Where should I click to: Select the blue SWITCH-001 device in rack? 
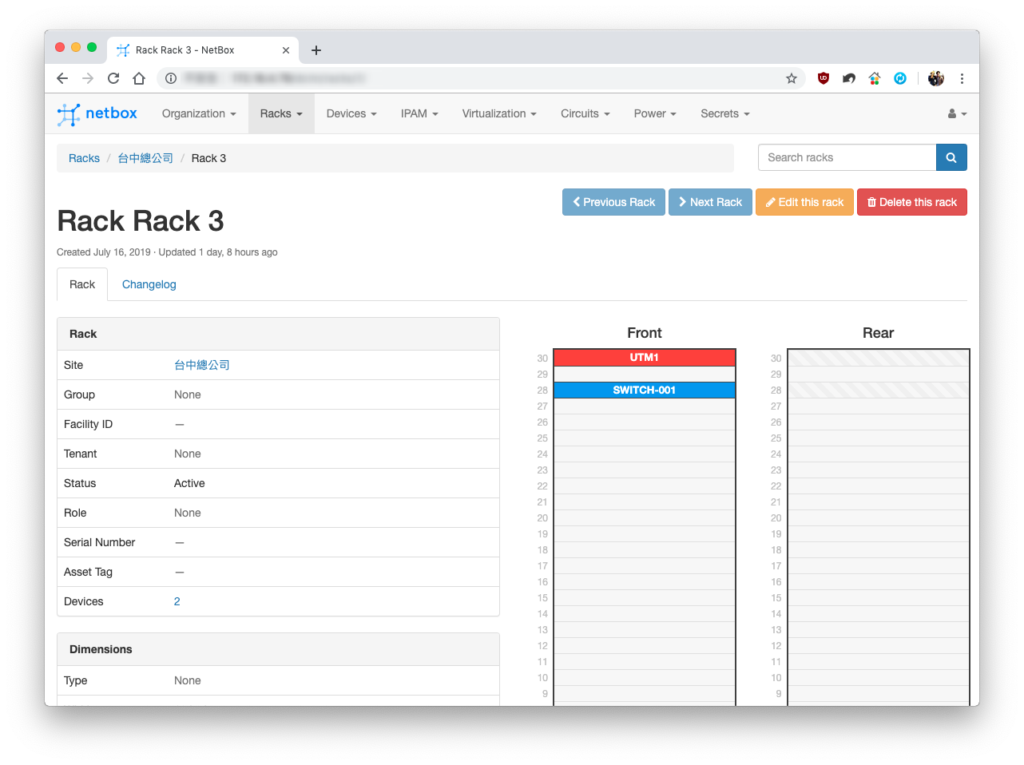point(645,390)
